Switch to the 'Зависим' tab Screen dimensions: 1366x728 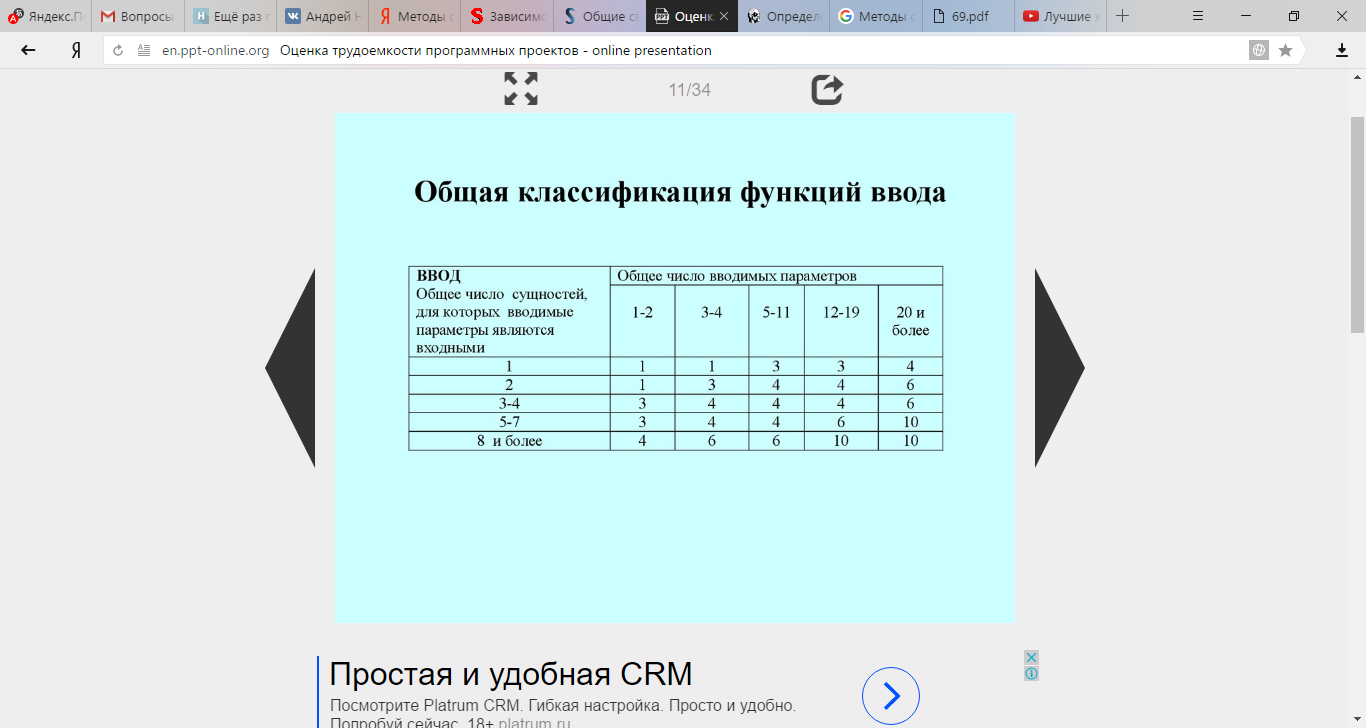(506, 16)
